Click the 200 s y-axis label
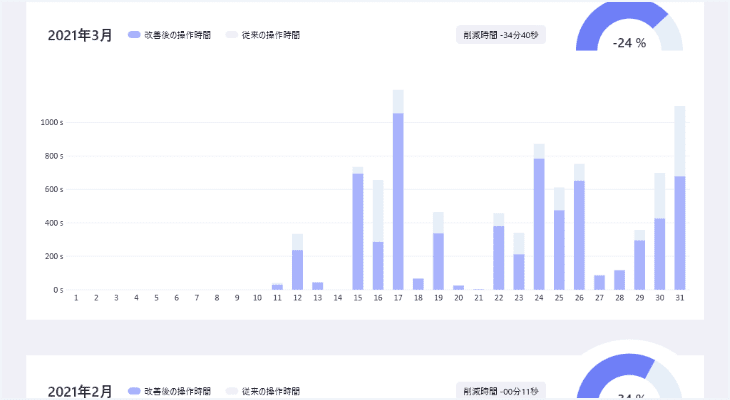Image resolution: width=730 pixels, height=400 pixels. [54, 257]
